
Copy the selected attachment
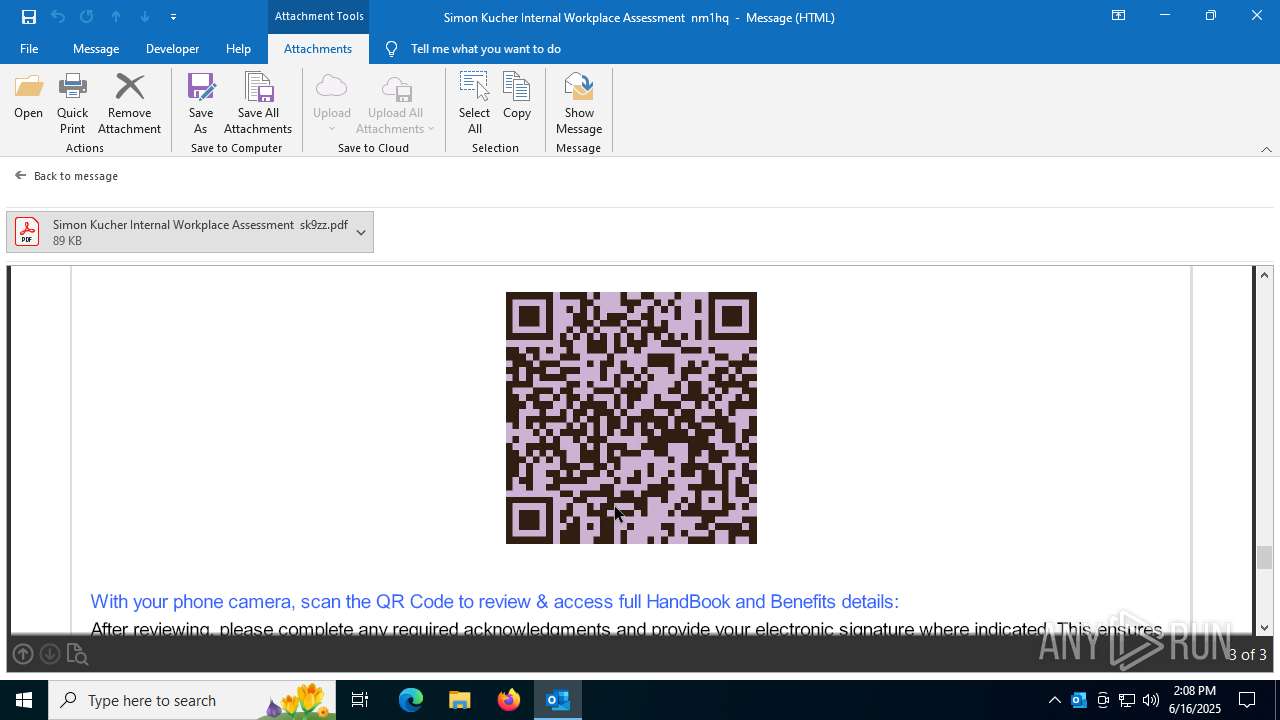[517, 97]
